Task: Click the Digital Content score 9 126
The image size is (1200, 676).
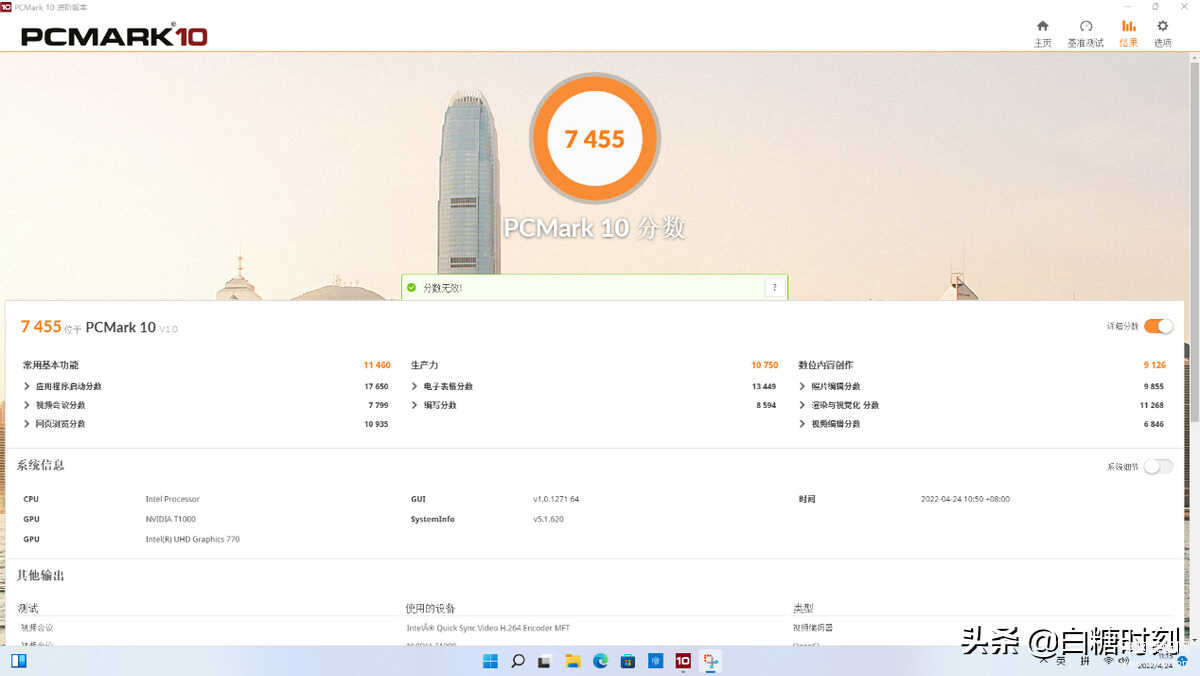Action: (x=1155, y=365)
